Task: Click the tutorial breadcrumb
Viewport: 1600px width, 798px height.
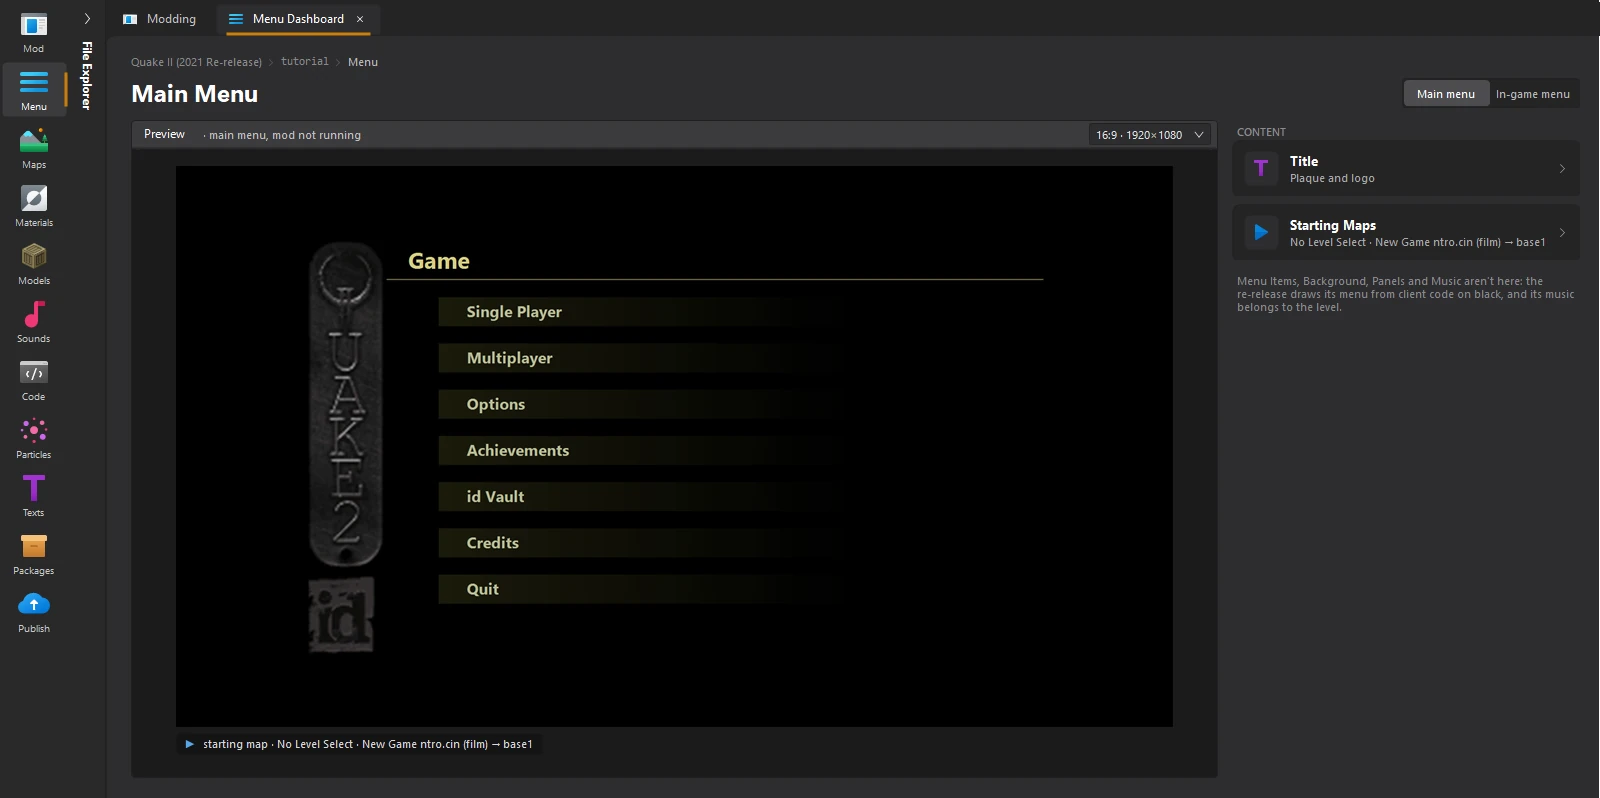Action: [305, 62]
